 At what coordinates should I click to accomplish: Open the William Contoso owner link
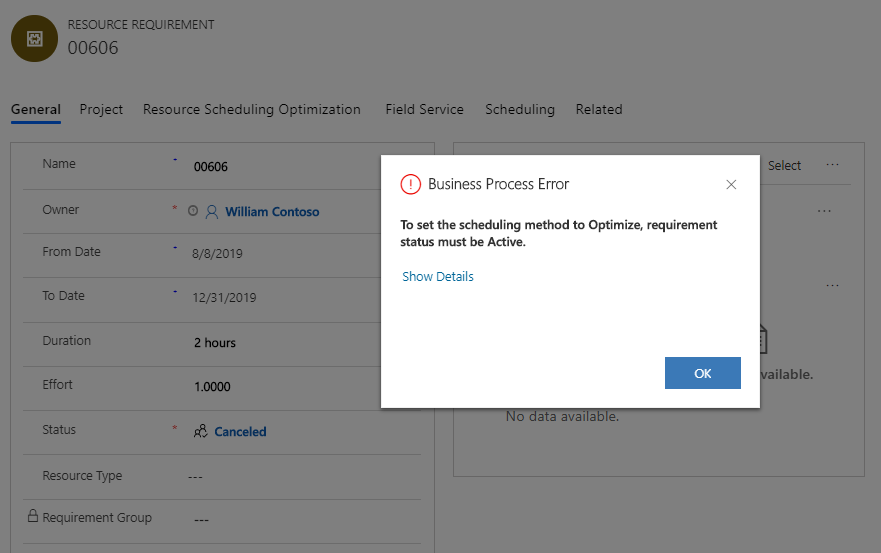pyautogui.click(x=272, y=212)
